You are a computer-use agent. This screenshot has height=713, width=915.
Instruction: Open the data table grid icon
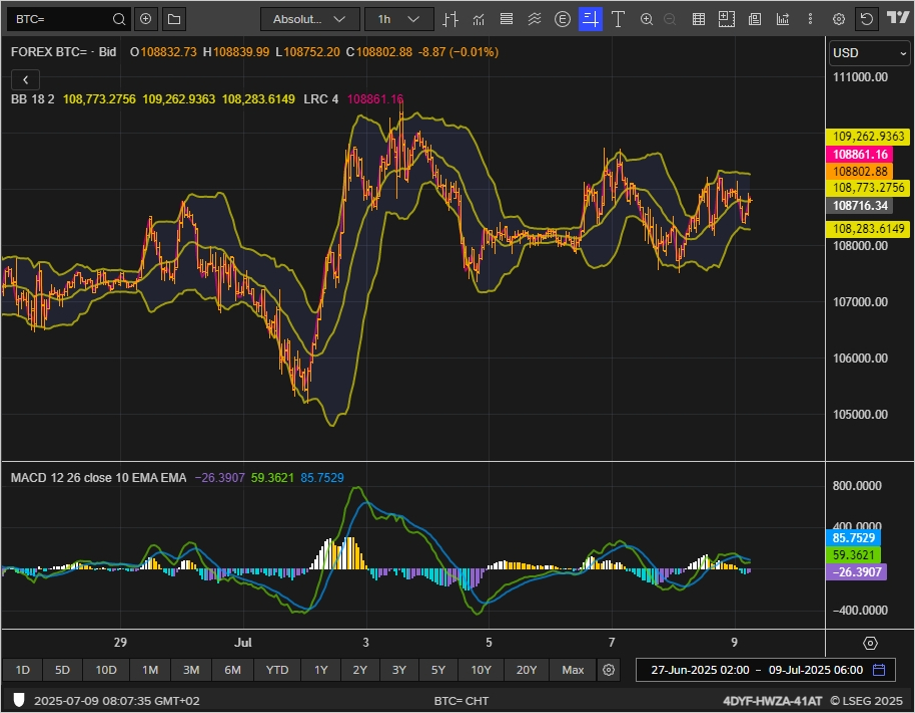click(x=699, y=19)
